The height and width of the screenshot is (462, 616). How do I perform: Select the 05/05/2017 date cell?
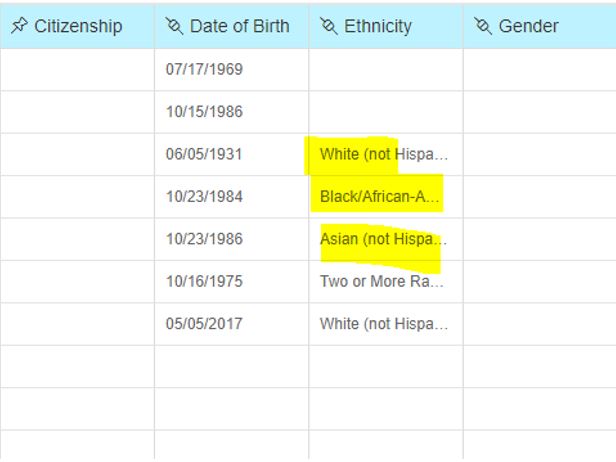(232, 324)
